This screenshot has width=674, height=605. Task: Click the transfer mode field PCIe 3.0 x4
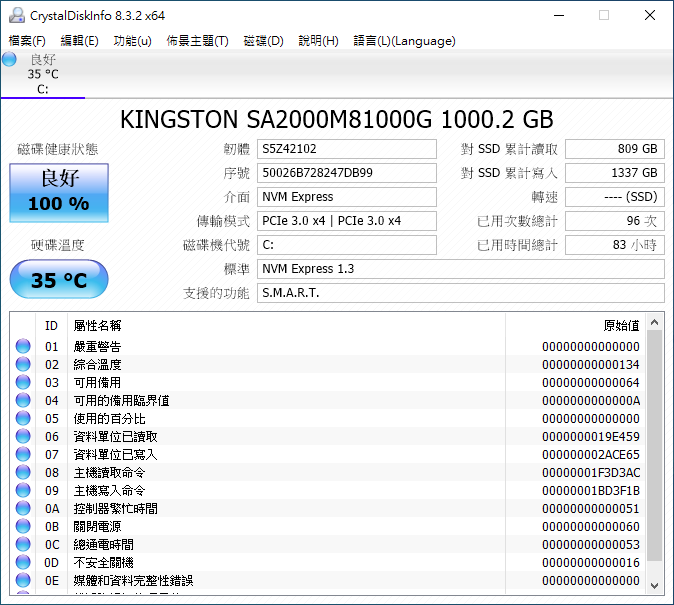pyautogui.click(x=347, y=221)
